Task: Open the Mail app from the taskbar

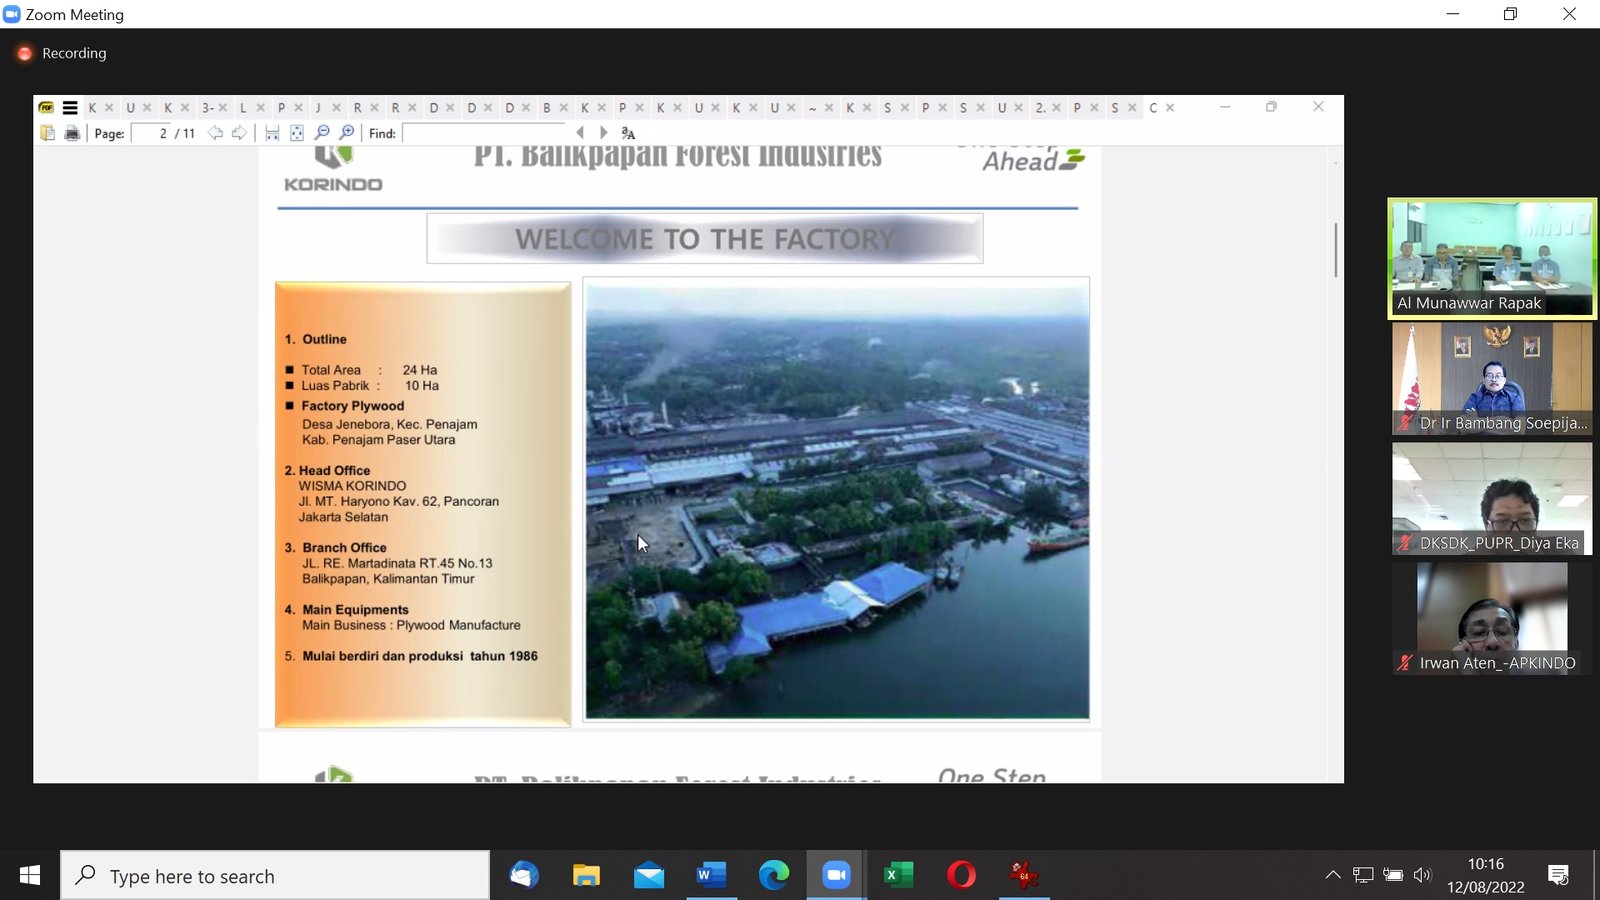Action: [649, 876]
